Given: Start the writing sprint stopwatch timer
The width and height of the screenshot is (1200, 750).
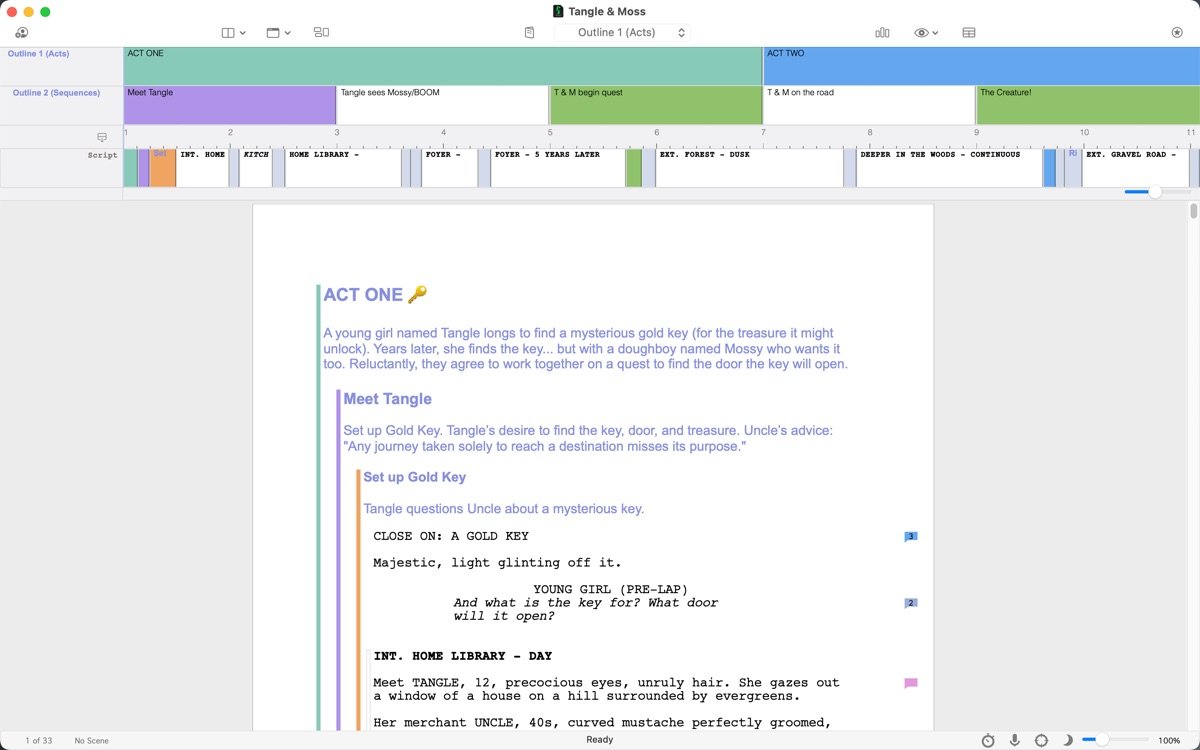Looking at the screenshot, I should (988, 740).
